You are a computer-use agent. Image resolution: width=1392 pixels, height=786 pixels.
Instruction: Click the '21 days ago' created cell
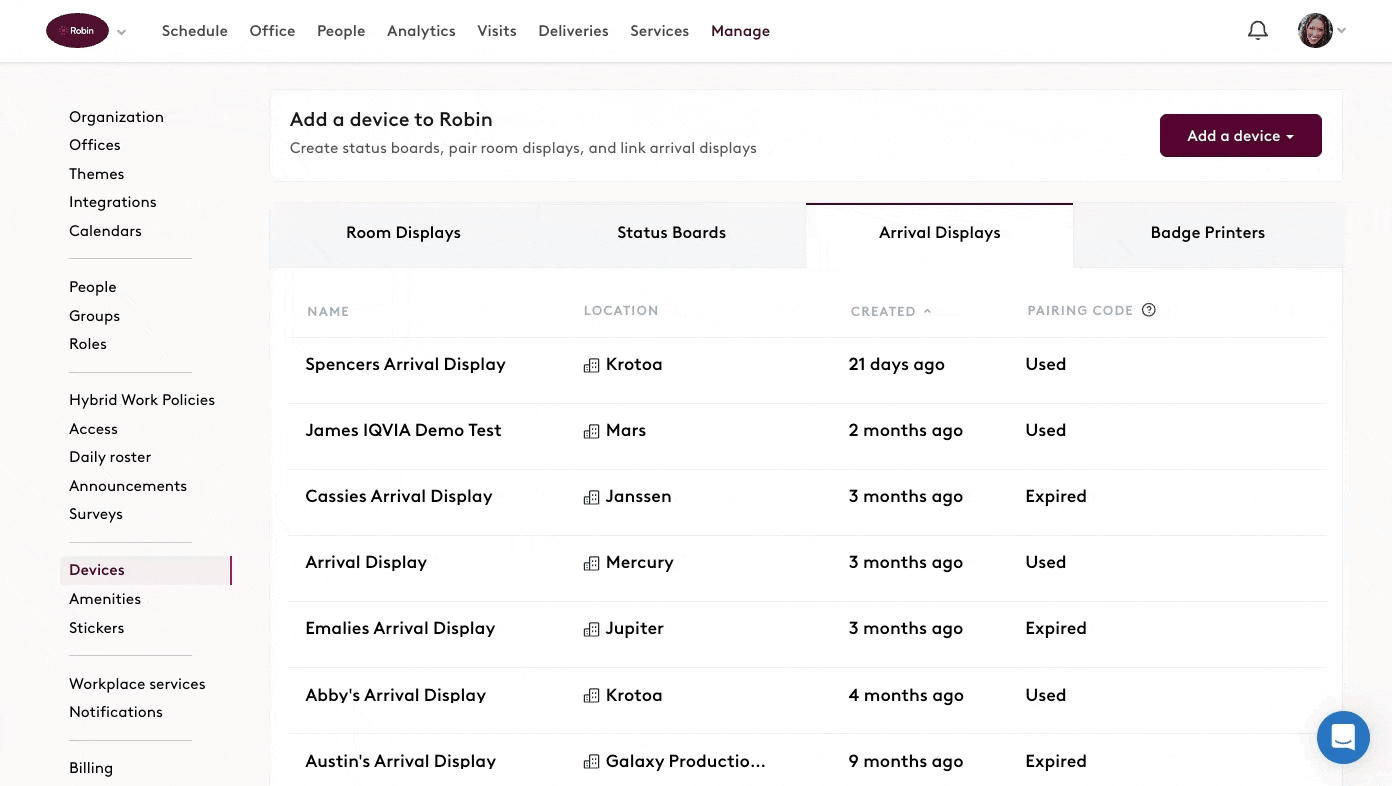tap(896, 365)
